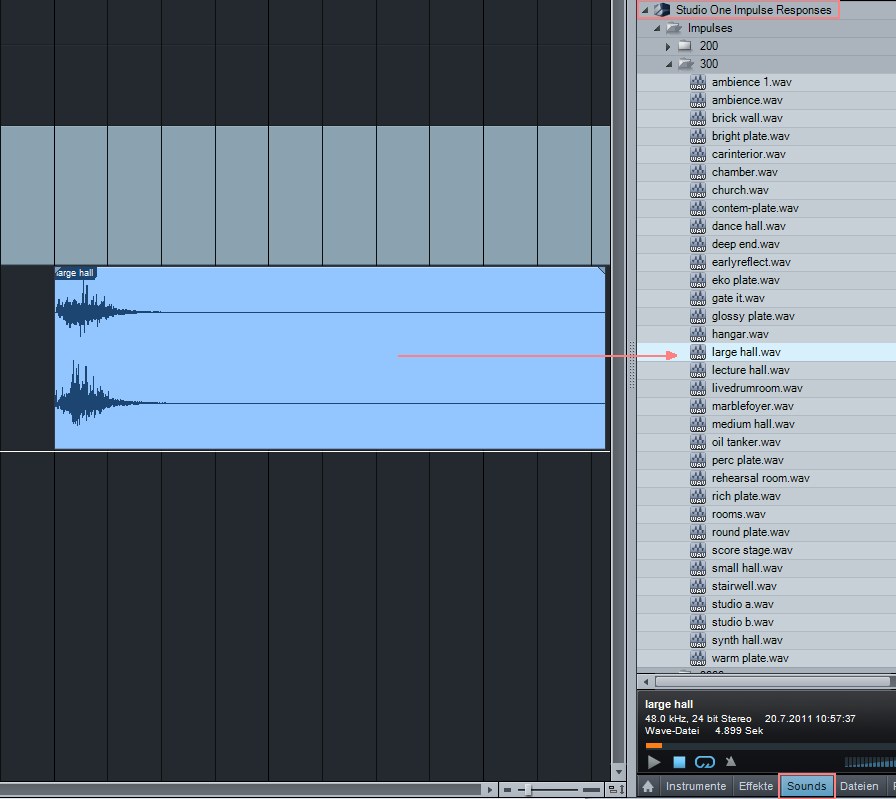Viewport: 896px width, 799px height.
Task: Select the large hall audio event
Action: [330, 358]
